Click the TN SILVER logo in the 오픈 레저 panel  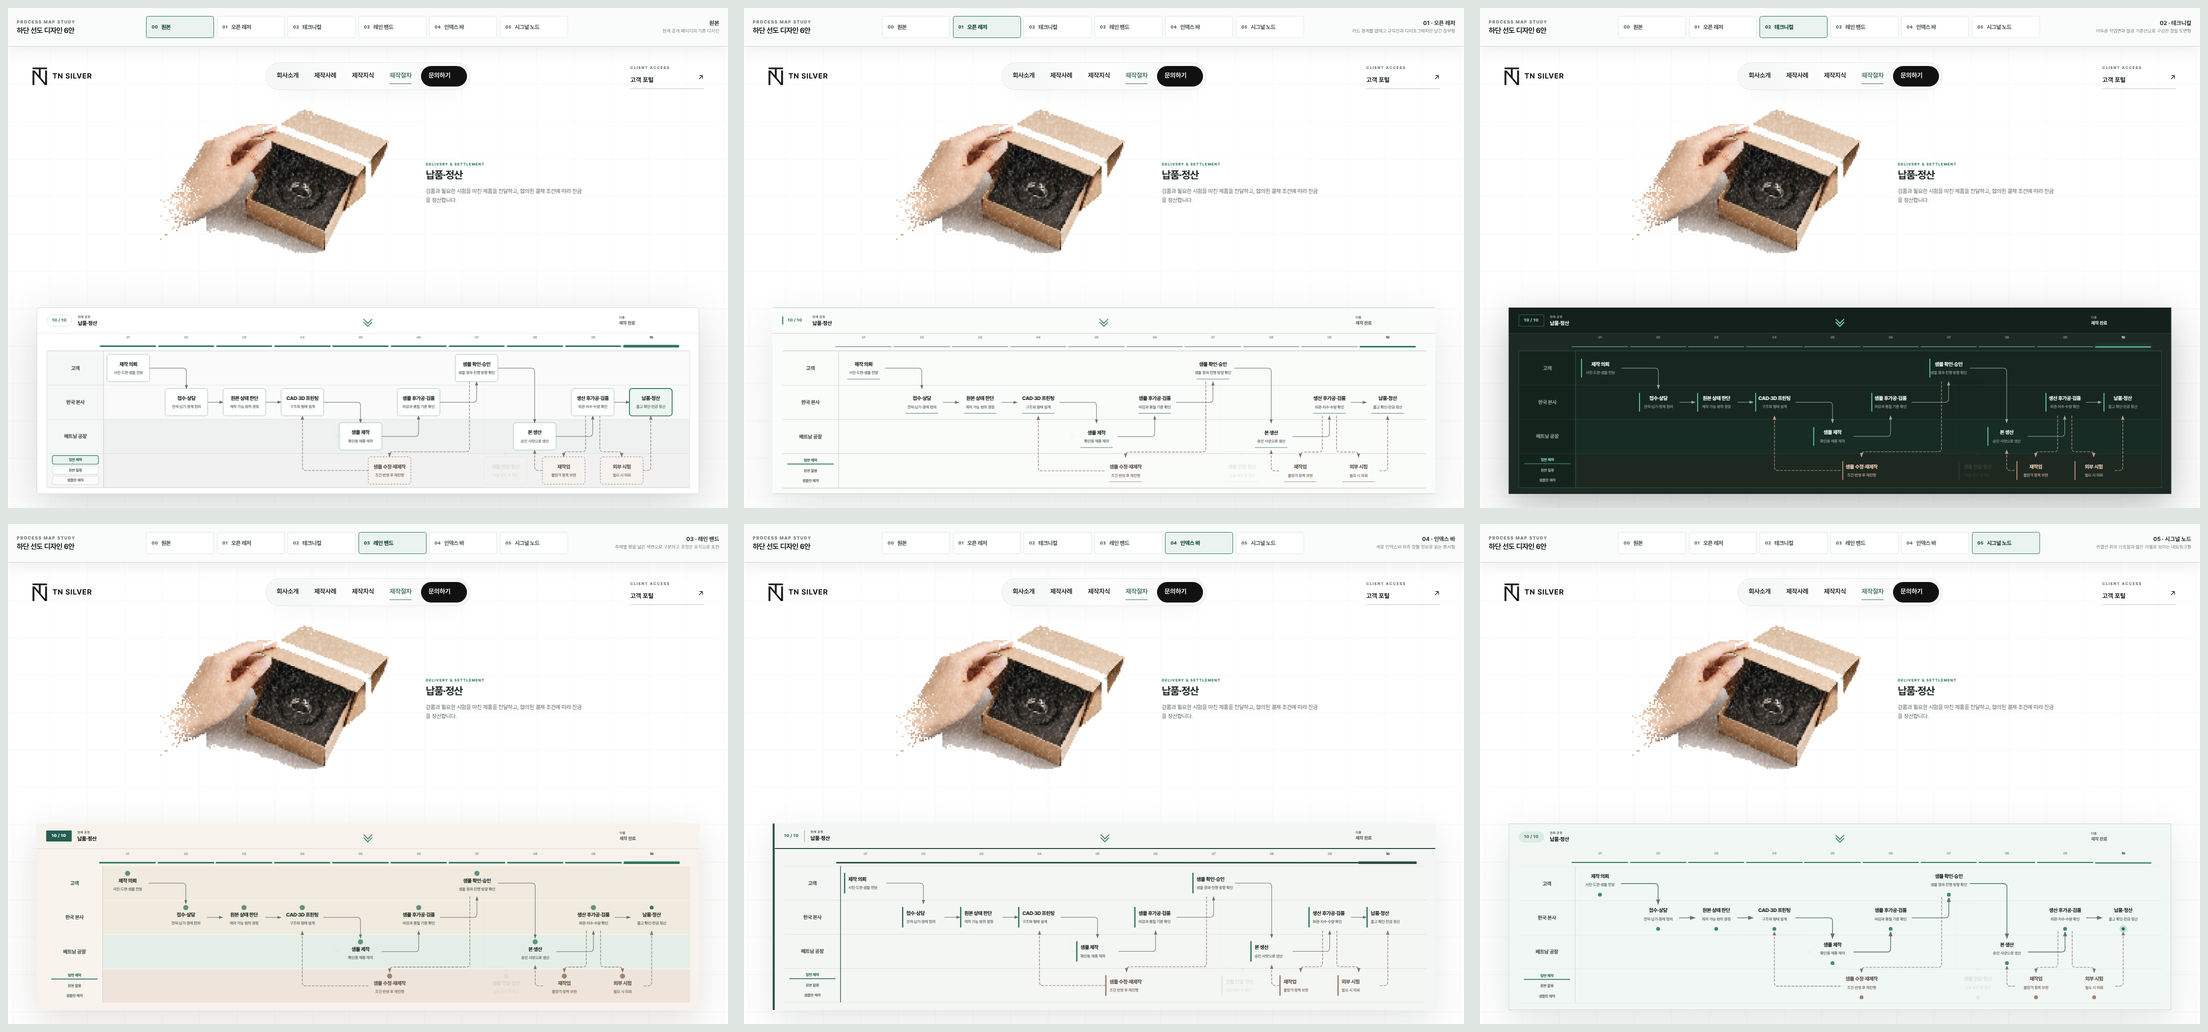point(797,76)
